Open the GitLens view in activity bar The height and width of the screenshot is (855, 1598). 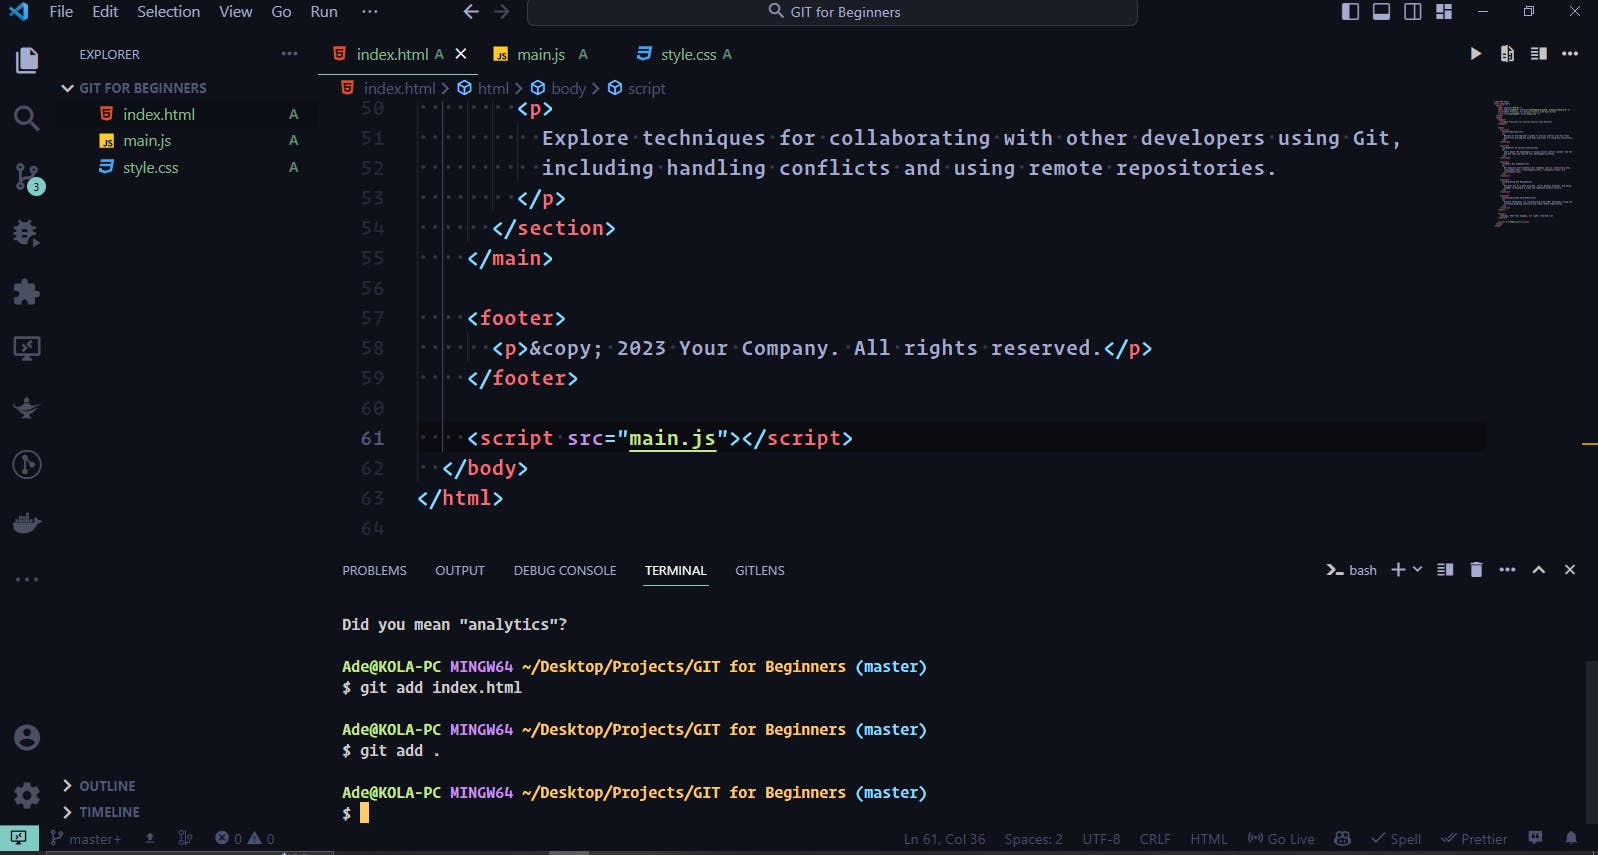27,464
